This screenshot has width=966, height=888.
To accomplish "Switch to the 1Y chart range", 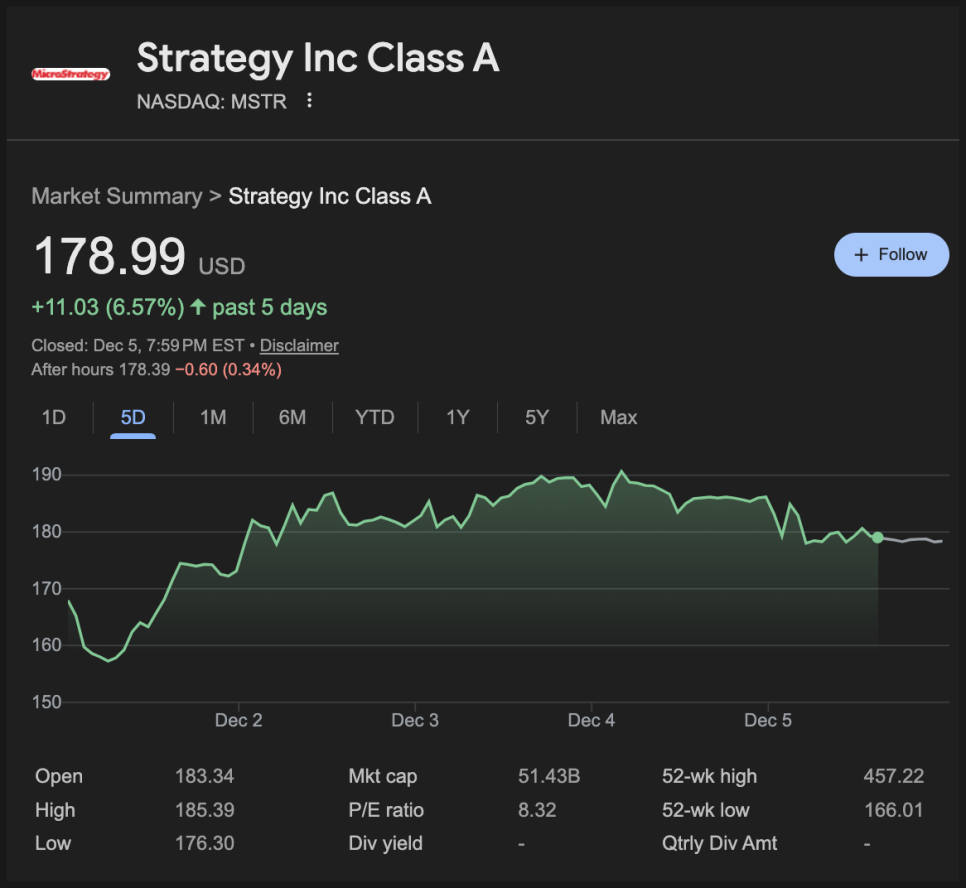I will click(457, 418).
